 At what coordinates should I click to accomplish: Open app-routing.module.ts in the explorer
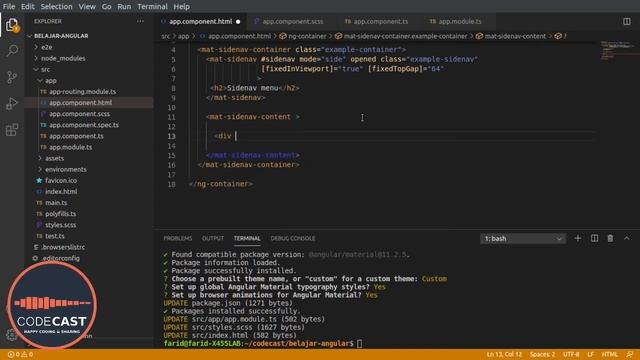coord(82,92)
